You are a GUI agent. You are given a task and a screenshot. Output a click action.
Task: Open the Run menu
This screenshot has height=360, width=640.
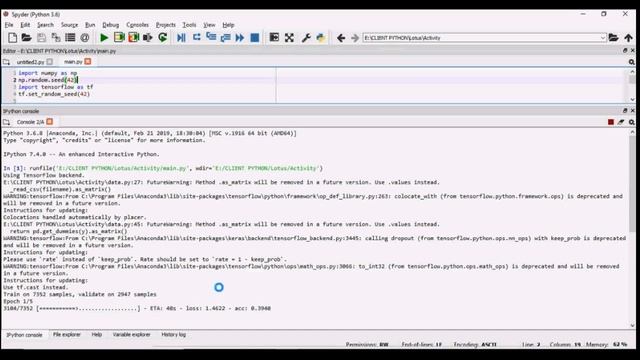90,25
